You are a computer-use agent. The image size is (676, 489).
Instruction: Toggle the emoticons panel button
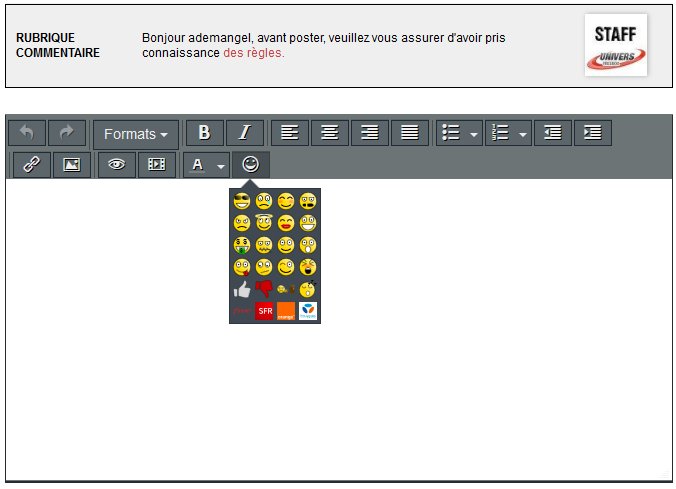click(251, 164)
